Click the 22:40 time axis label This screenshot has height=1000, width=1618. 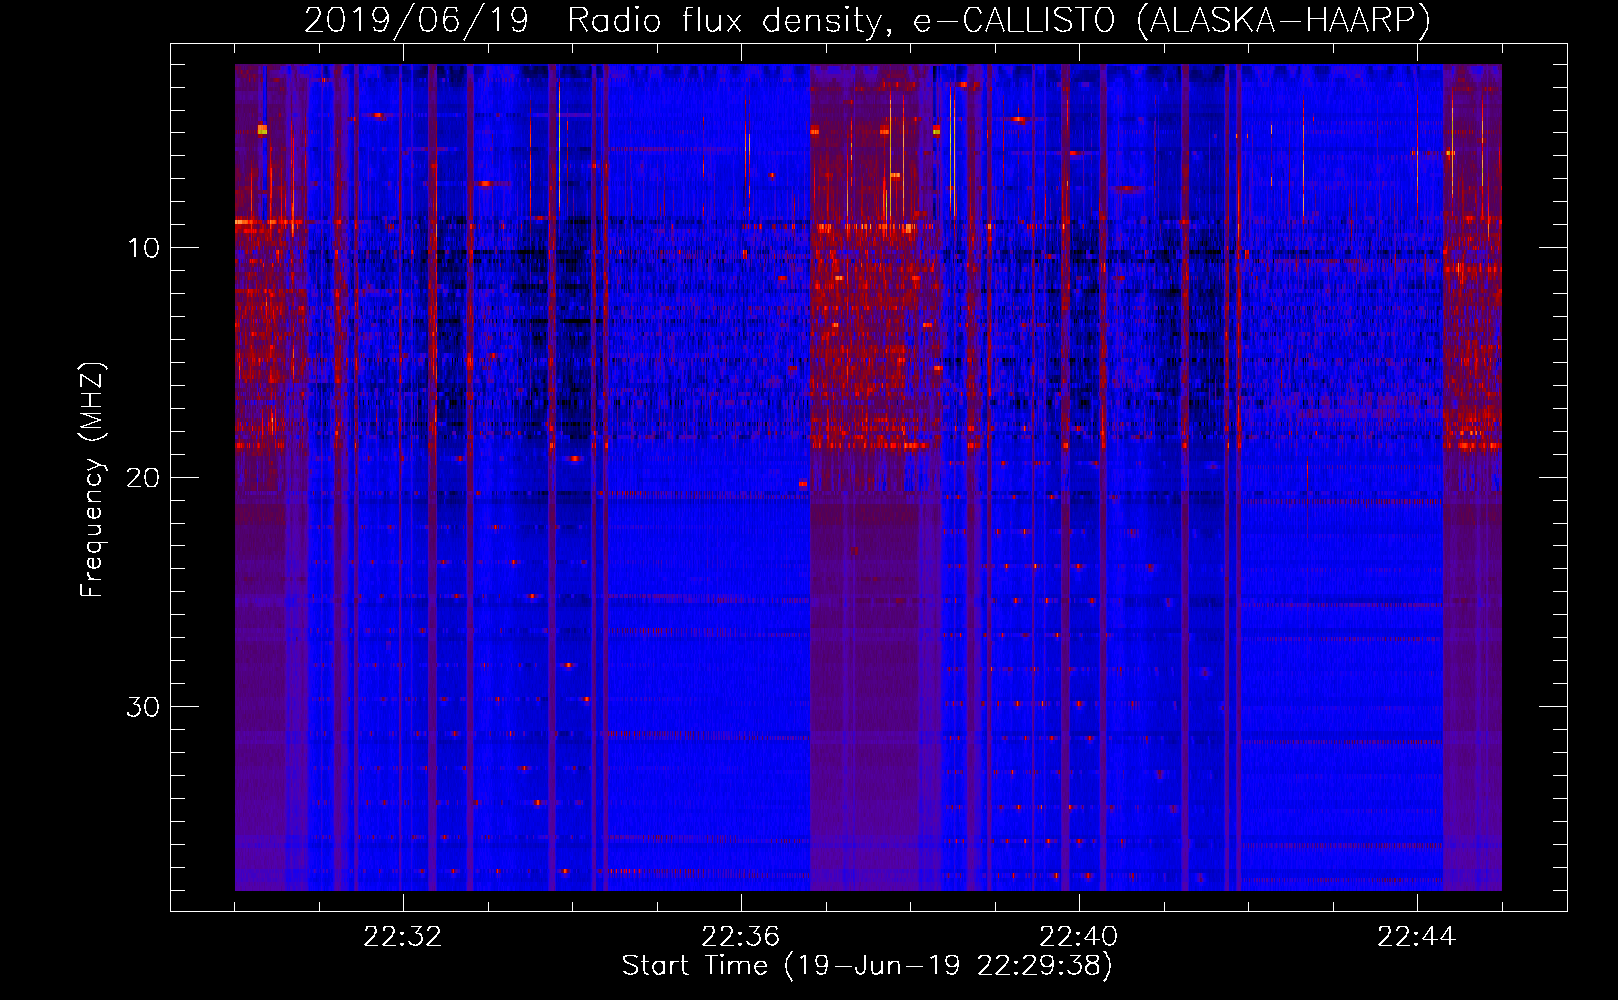click(1078, 936)
